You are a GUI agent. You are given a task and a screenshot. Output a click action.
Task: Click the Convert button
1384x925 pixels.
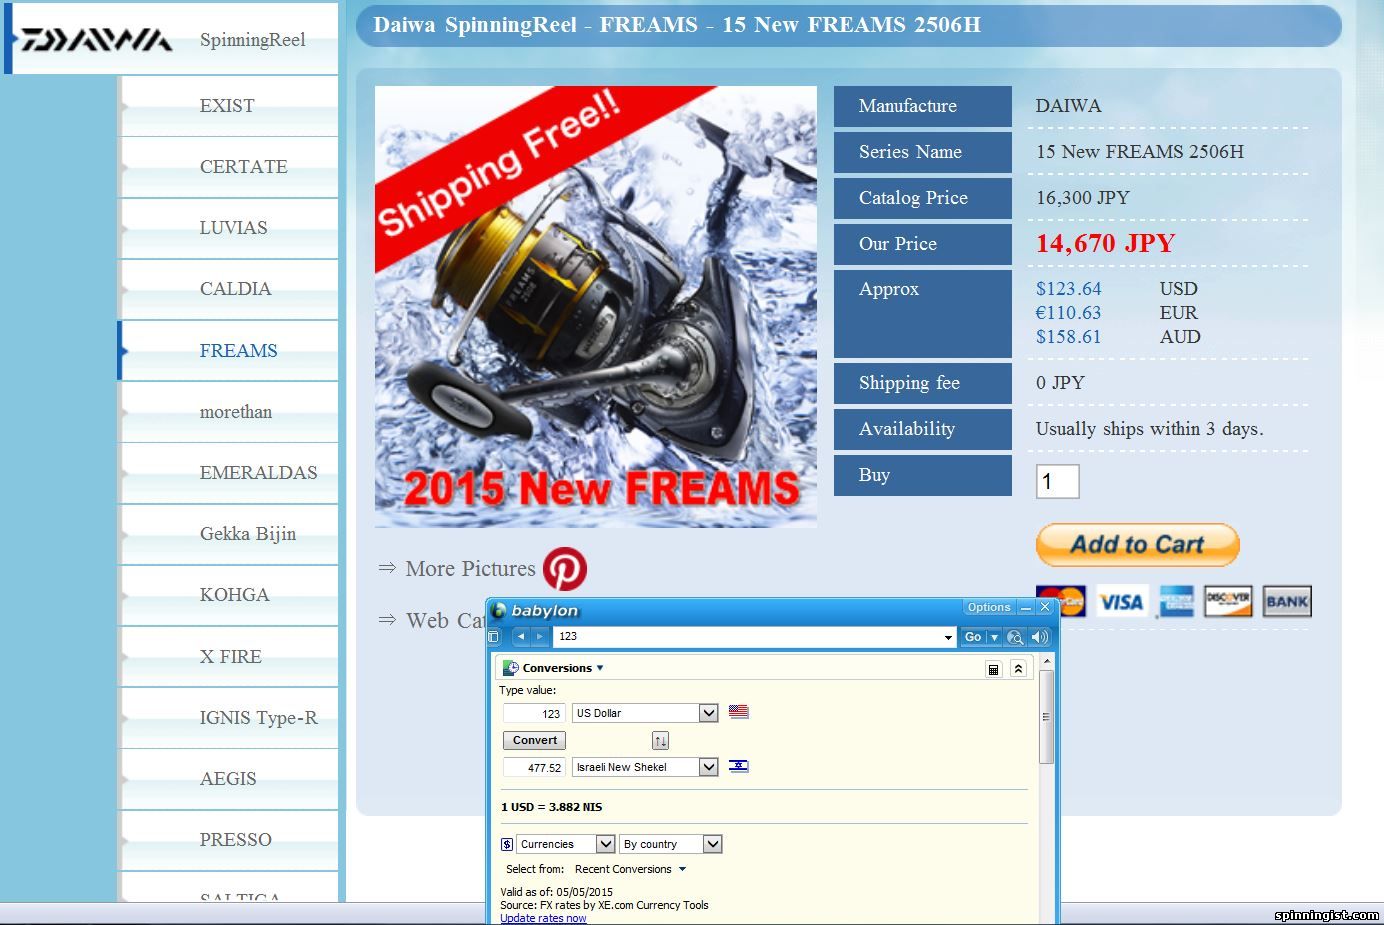pyautogui.click(x=534, y=741)
